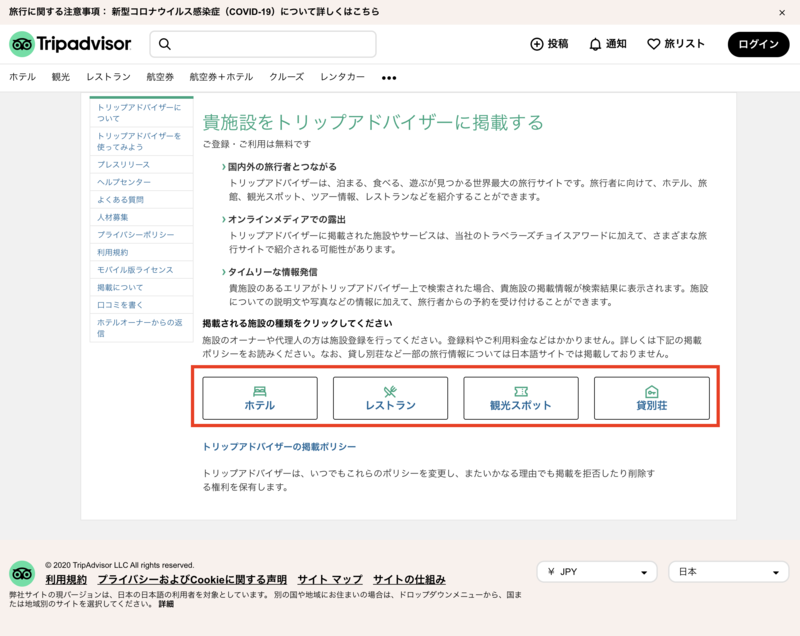Image resolution: width=800 pixels, height=636 pixels.
Task: Click the heart 旅リスト icon
Action: coord(654,44)
